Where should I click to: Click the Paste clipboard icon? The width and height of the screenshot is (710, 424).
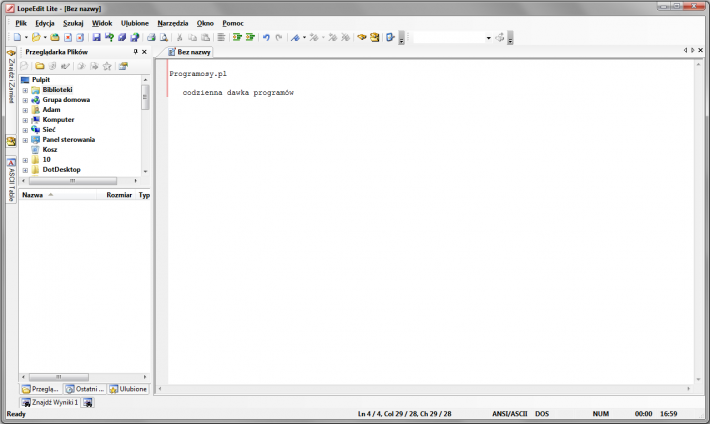[205, 38]
